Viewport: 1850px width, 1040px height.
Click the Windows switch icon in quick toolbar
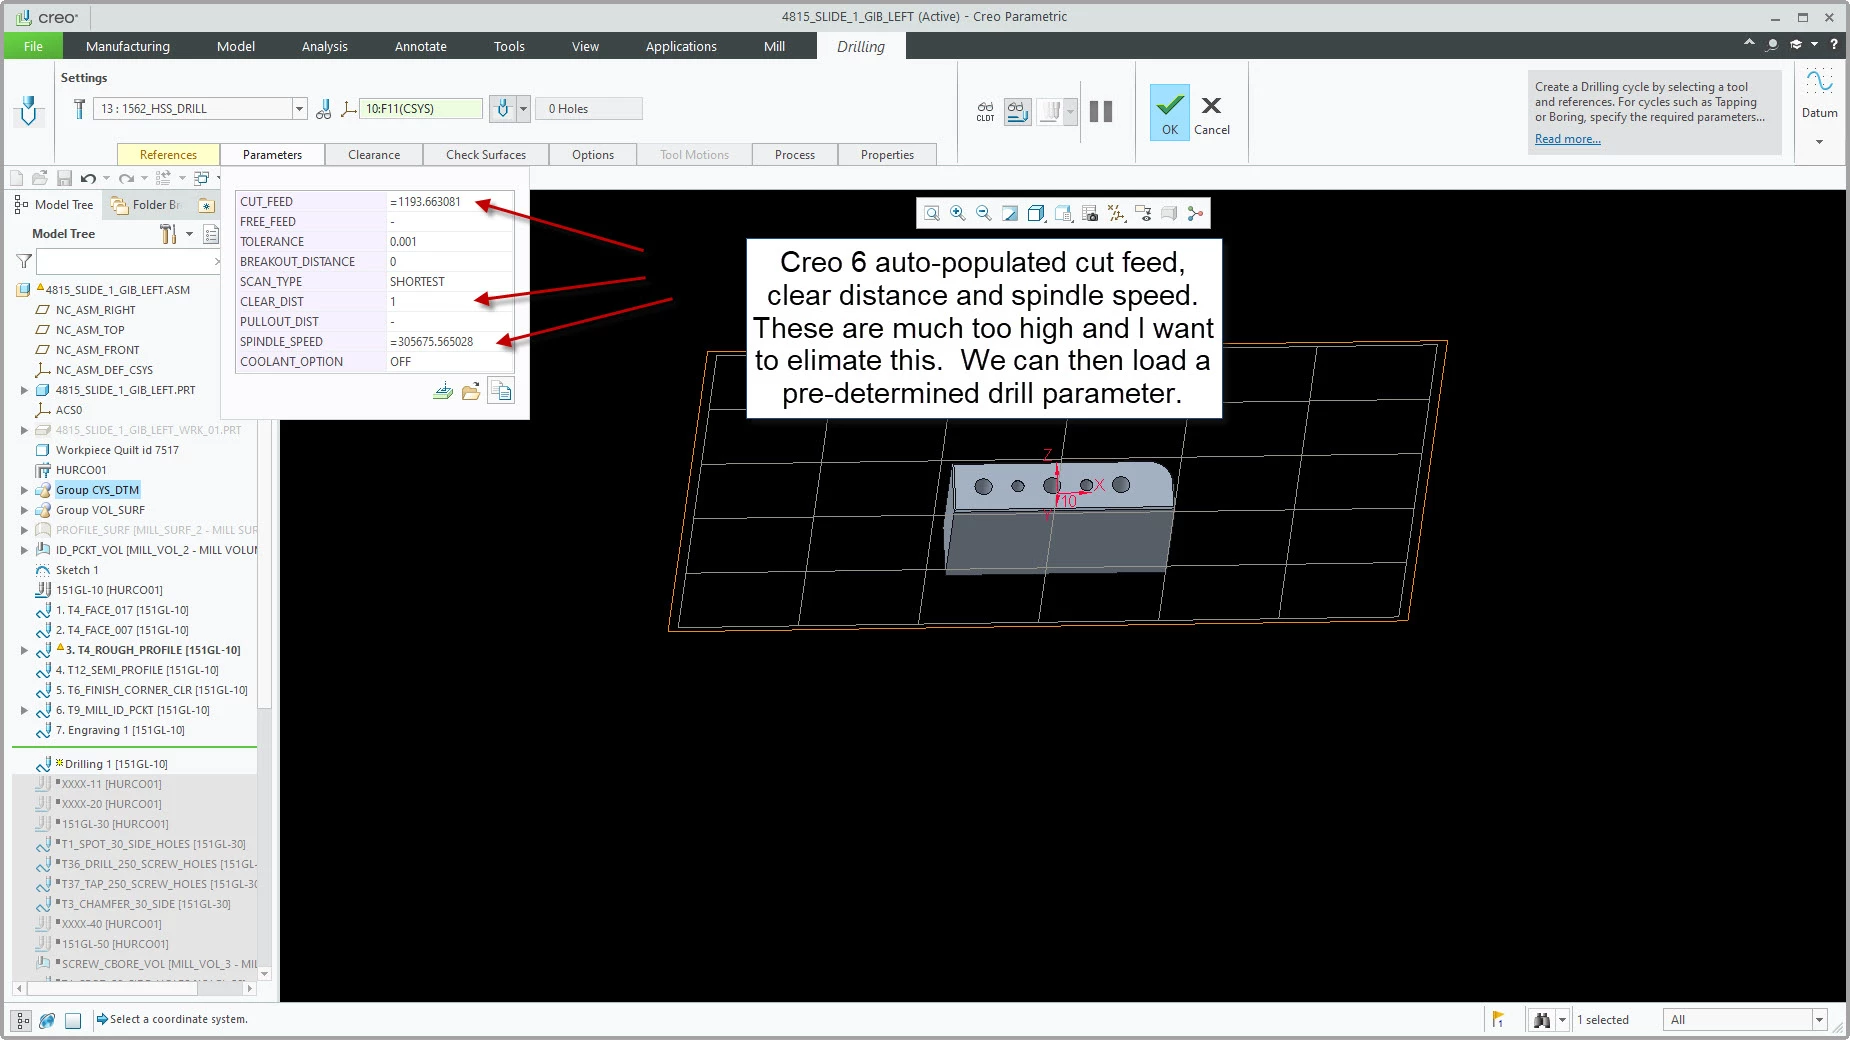point(202,178)
